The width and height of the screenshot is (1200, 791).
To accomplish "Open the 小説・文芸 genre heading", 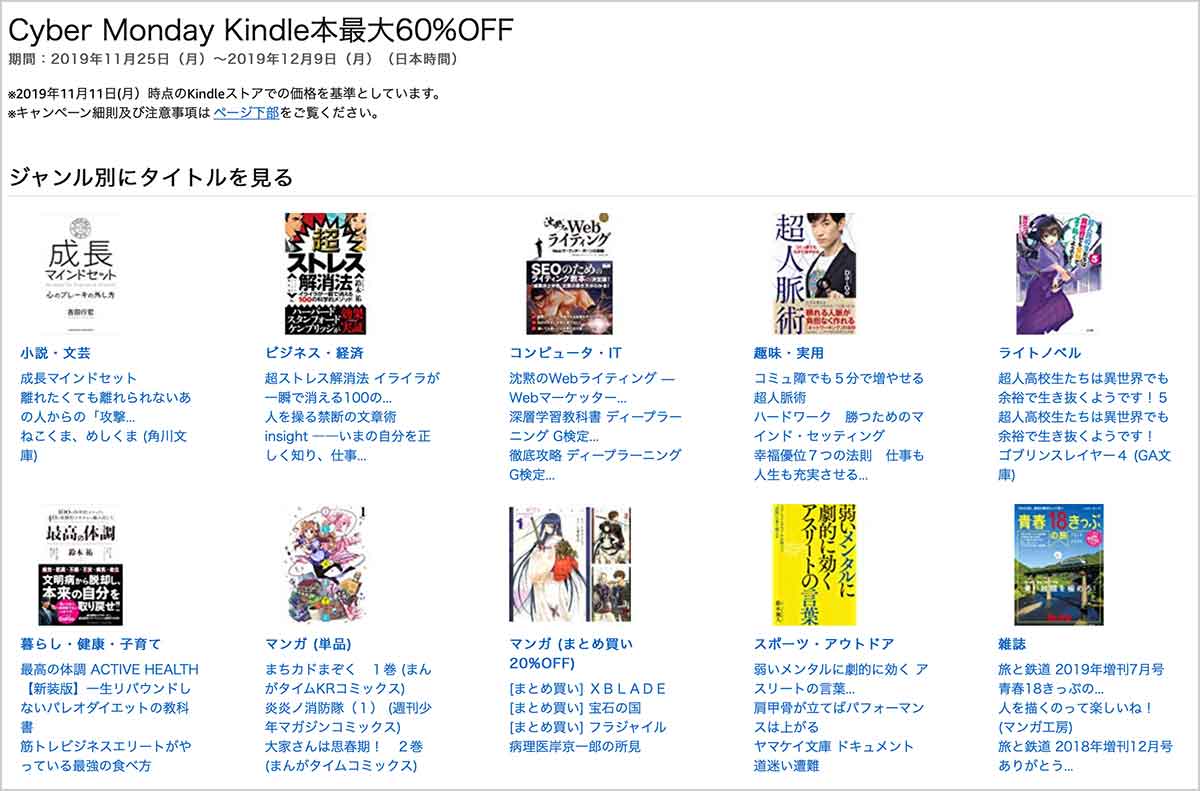I will pos(56,353).
